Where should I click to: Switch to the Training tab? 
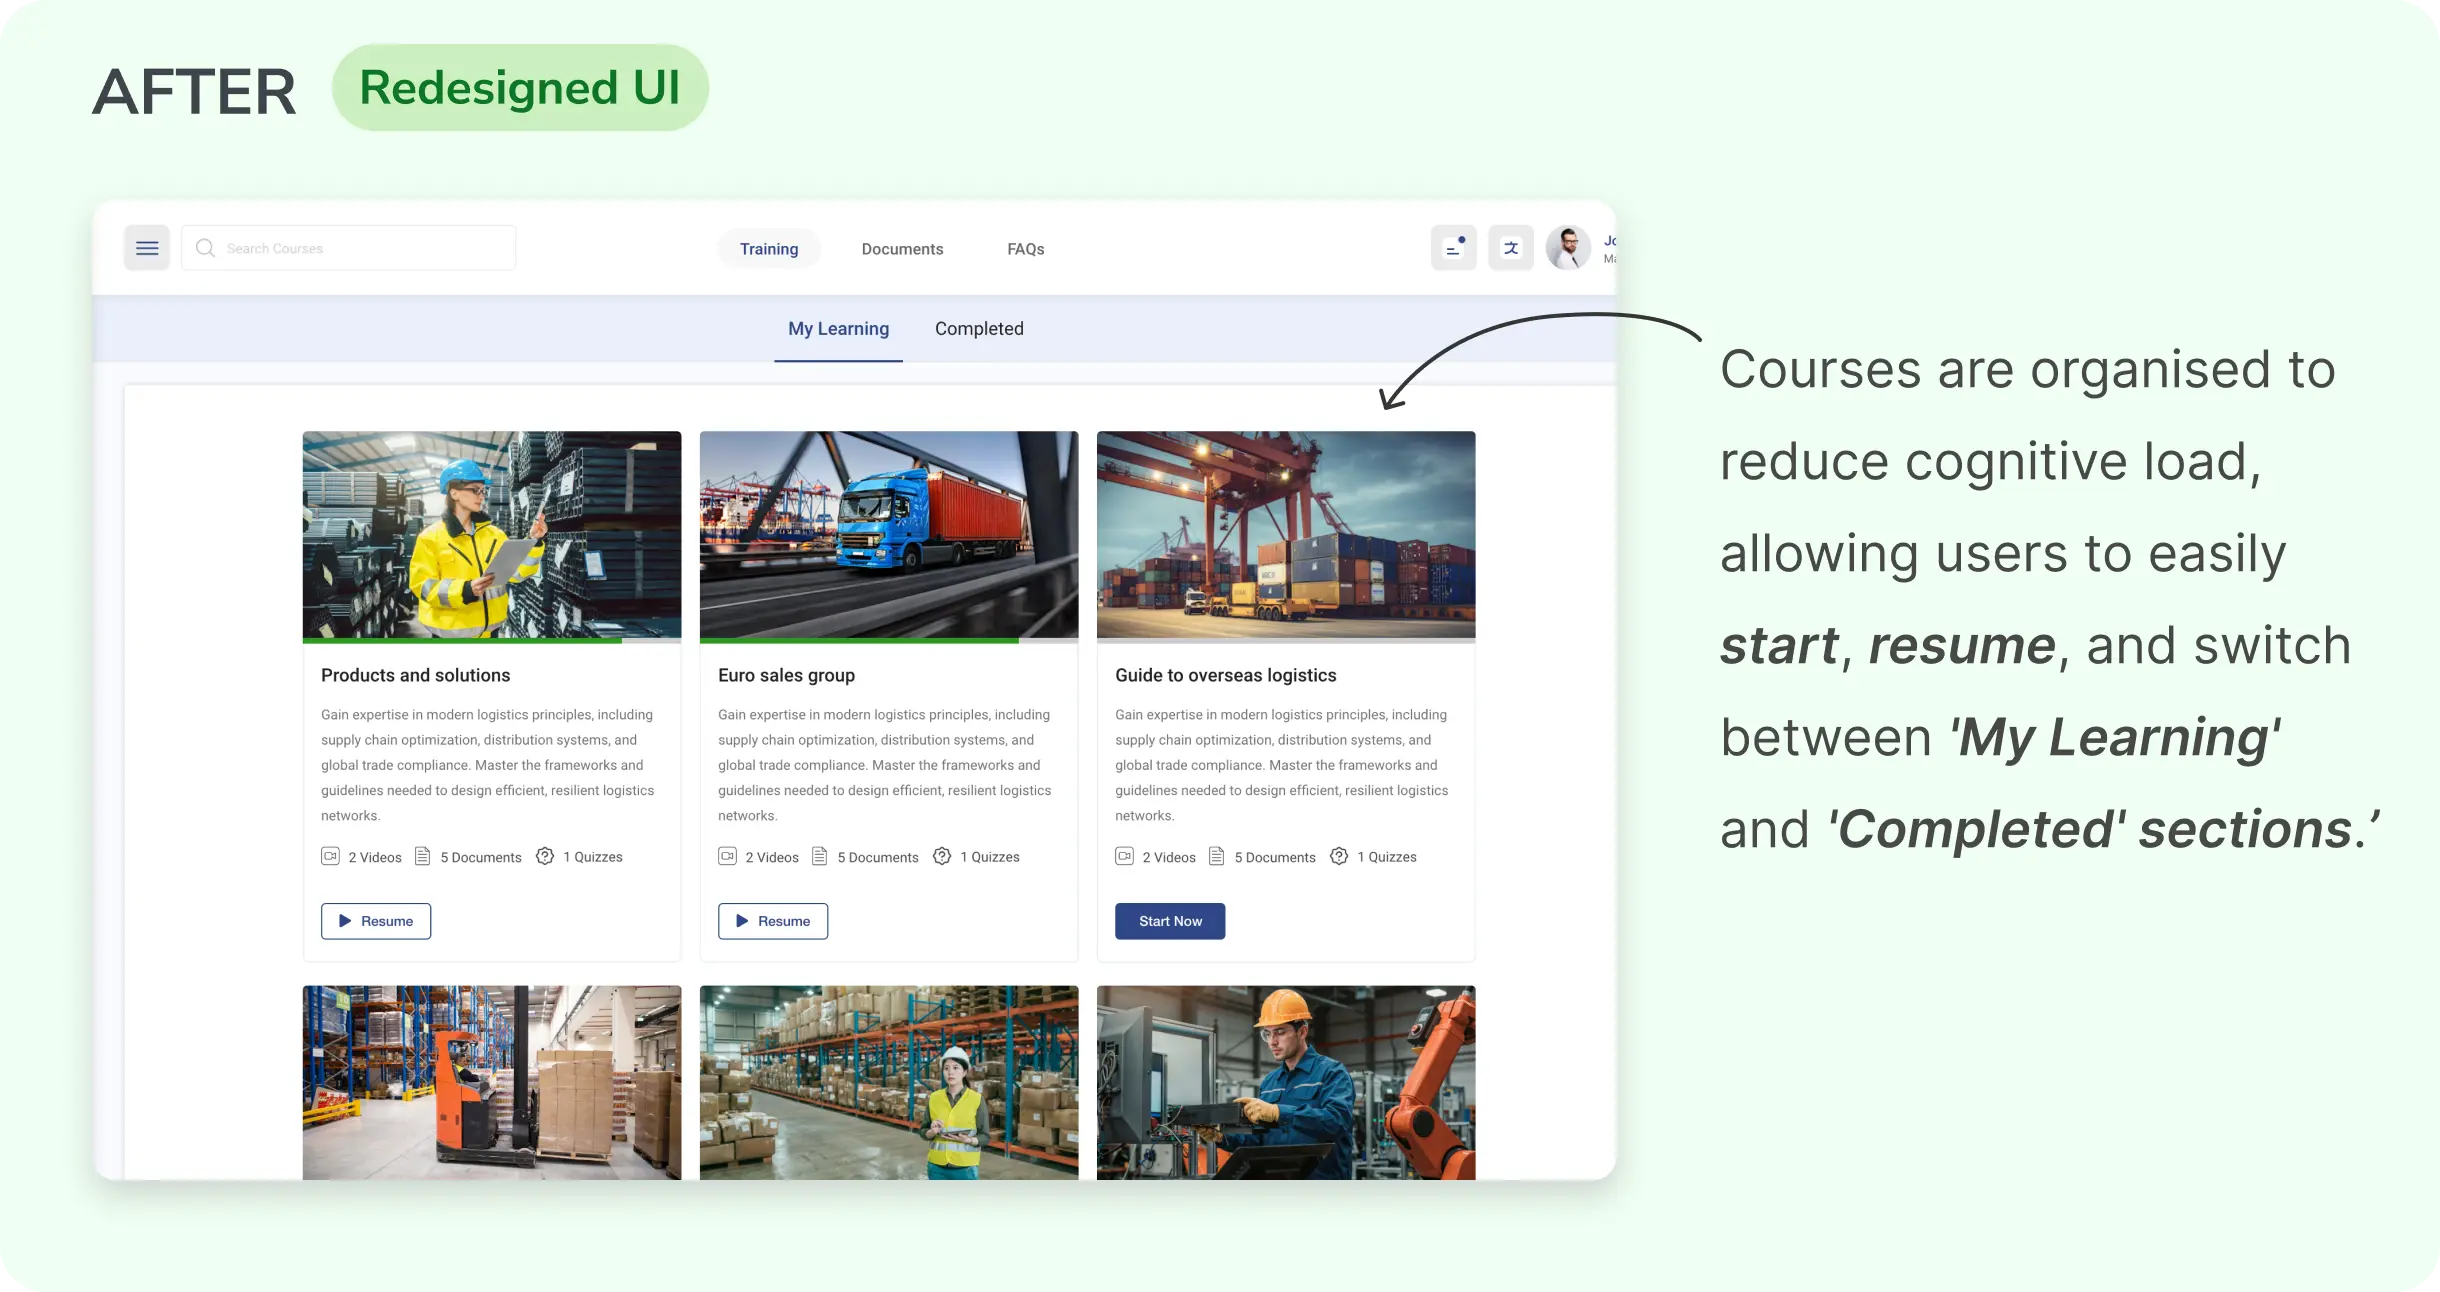768,249
